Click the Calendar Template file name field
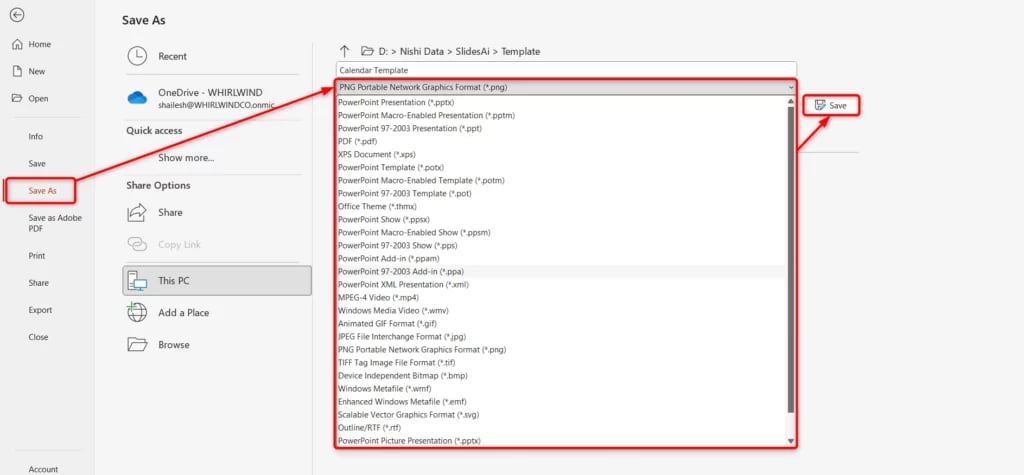1024x475 pixels. pyautogui.click(x=566, y=70)
